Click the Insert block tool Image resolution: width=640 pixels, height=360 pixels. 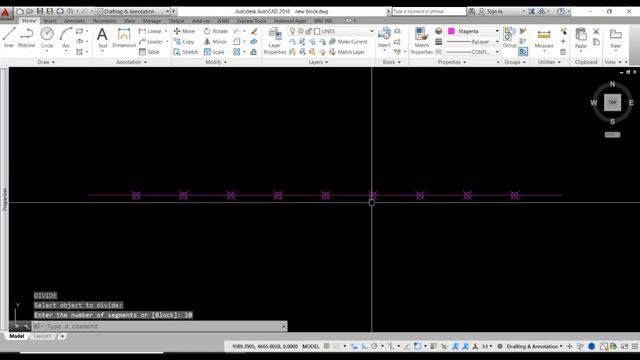(x=384, y=38)
